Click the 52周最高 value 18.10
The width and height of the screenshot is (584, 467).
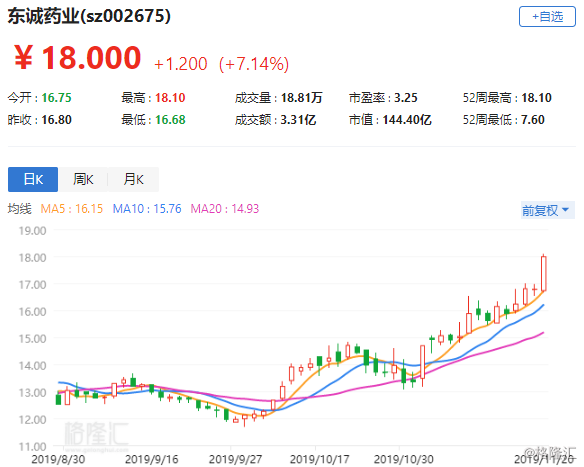[x=536, y=98]
